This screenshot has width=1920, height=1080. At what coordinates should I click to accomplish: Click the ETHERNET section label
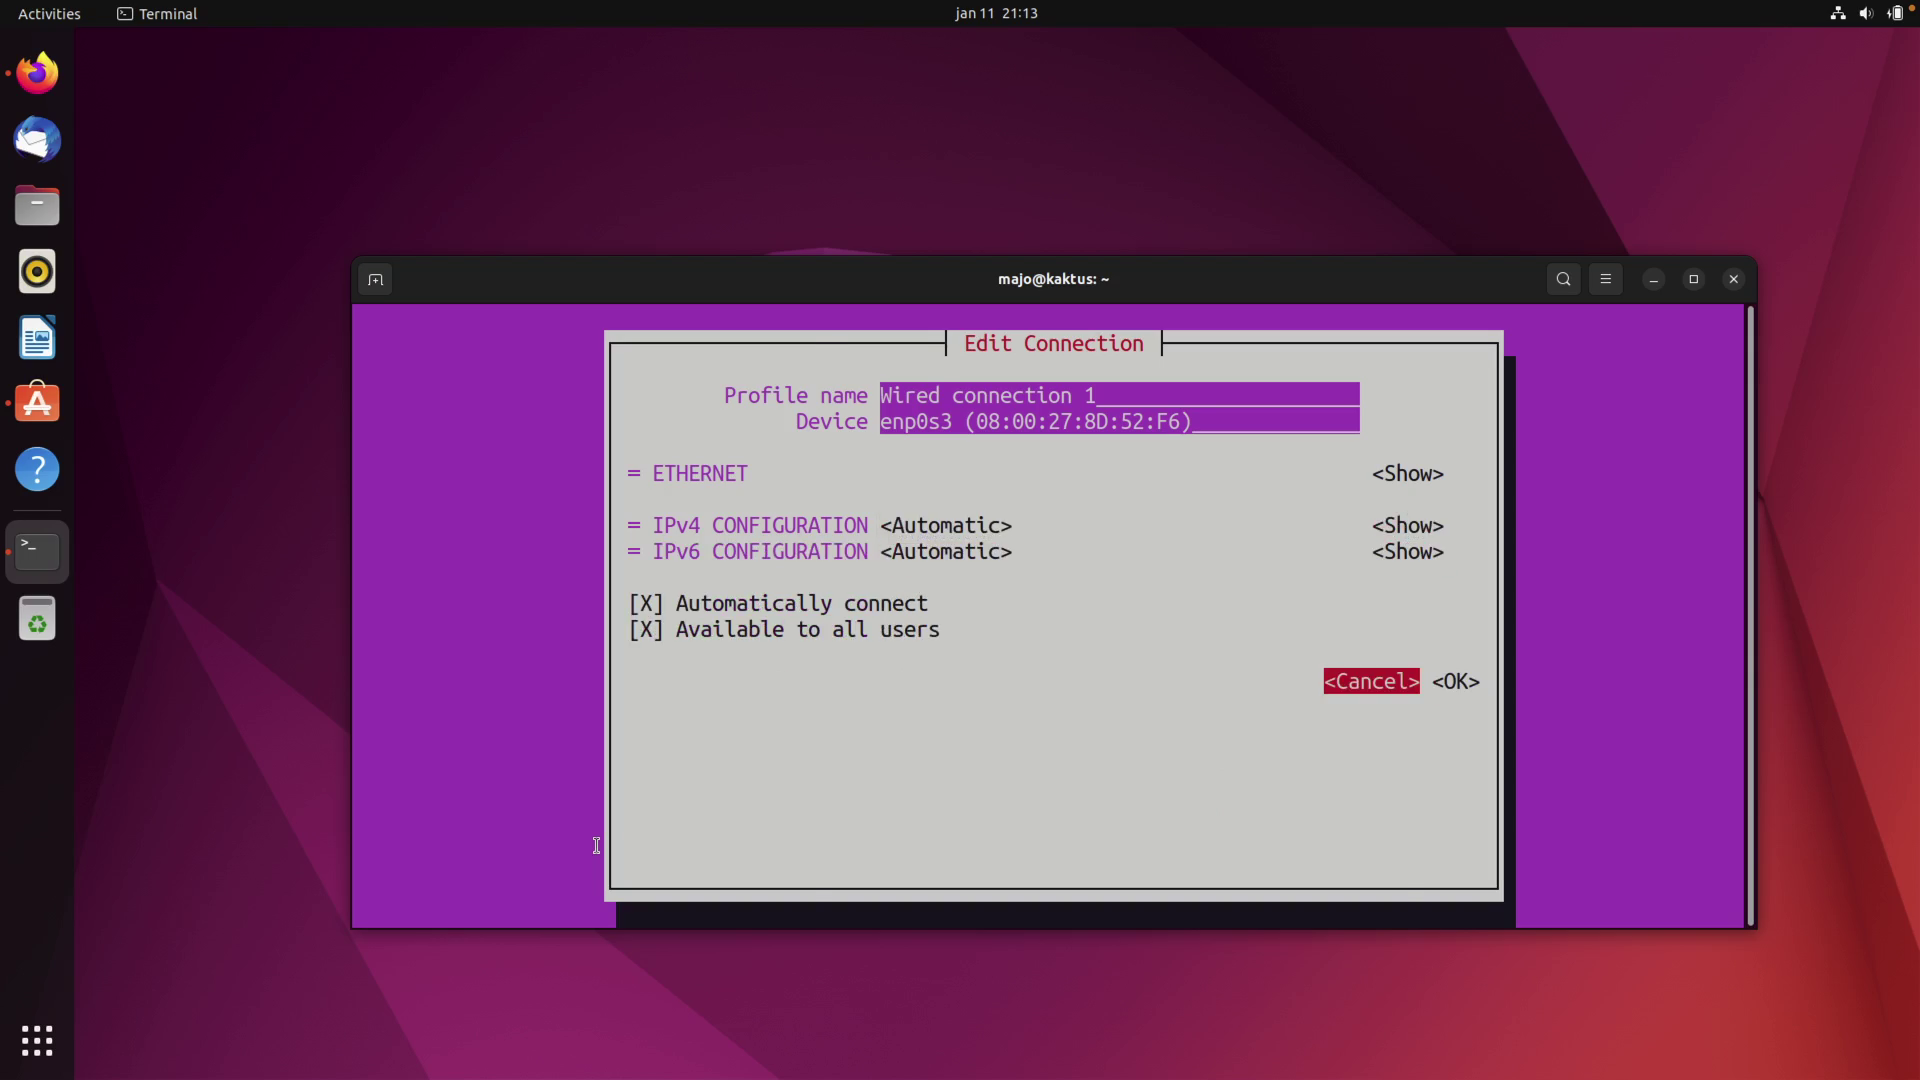(700, 474)
